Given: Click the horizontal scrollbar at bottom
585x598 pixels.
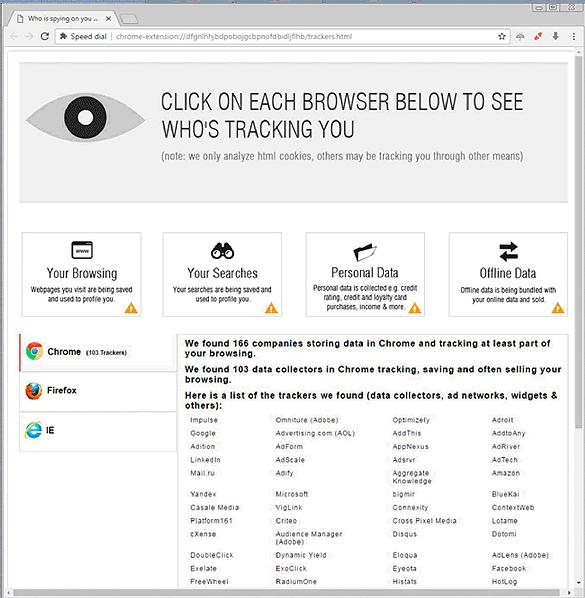Looking at the screenshot, I should tap(287, 593).
